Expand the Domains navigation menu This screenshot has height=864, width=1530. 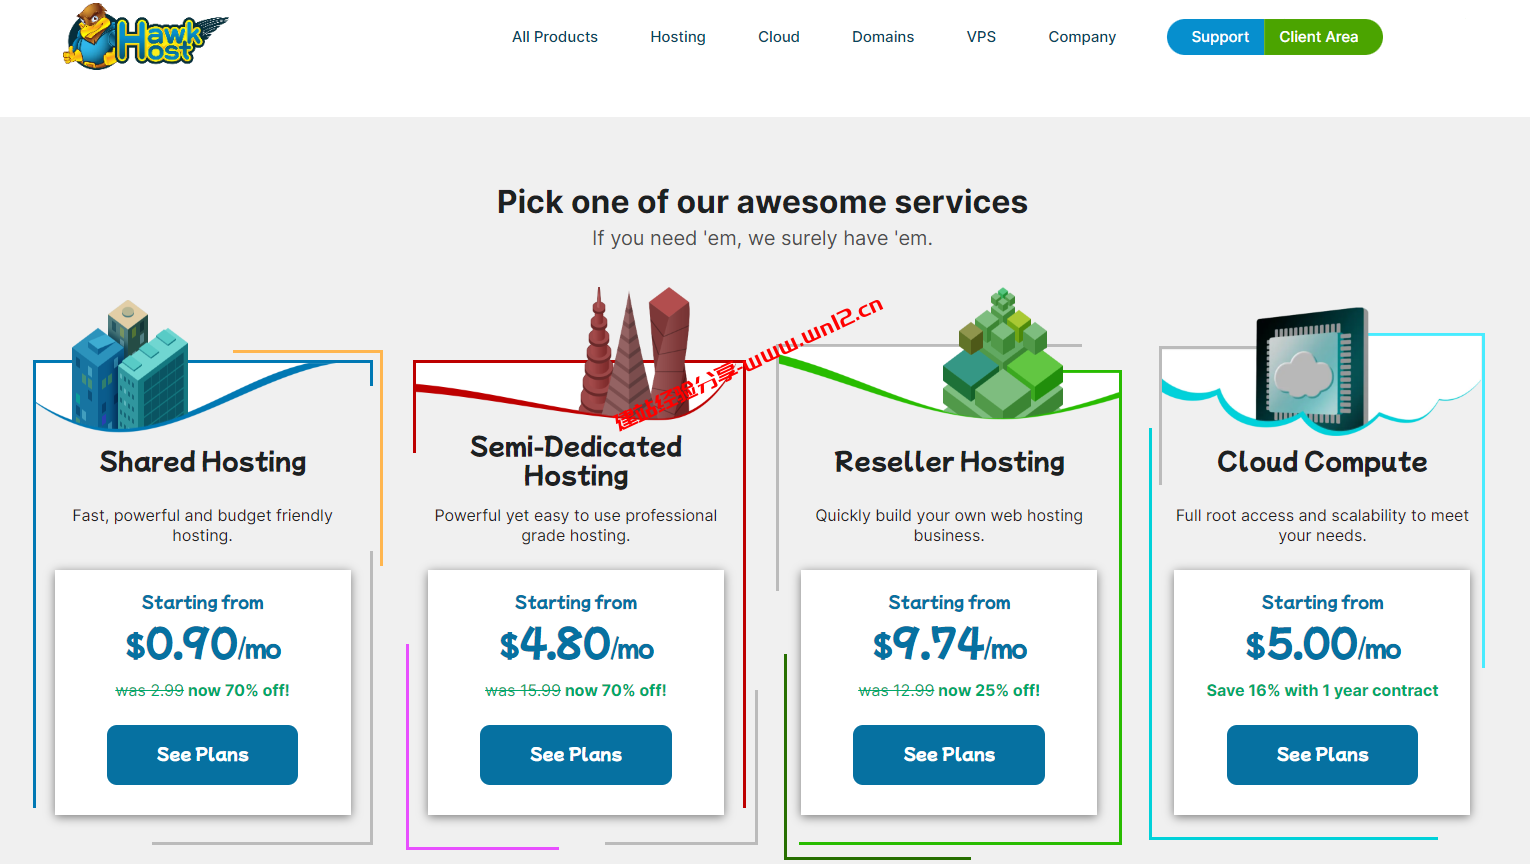pos(883,37)
